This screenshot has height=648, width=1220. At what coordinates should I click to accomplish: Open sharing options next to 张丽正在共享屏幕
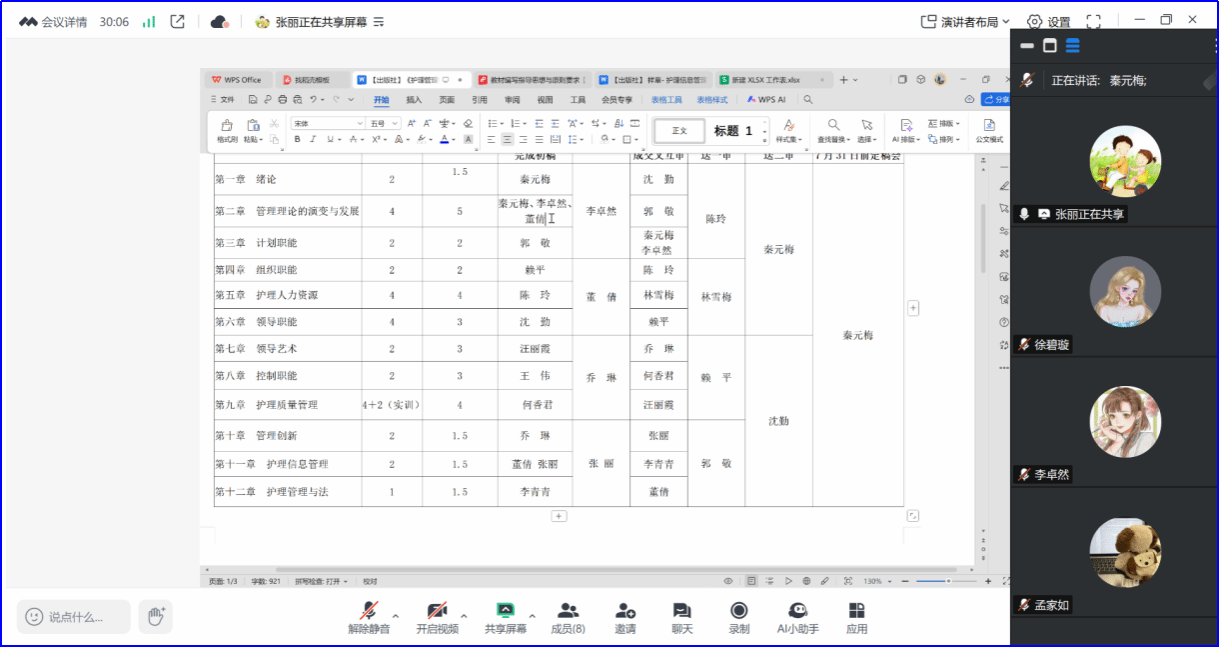tap(378, 22)
